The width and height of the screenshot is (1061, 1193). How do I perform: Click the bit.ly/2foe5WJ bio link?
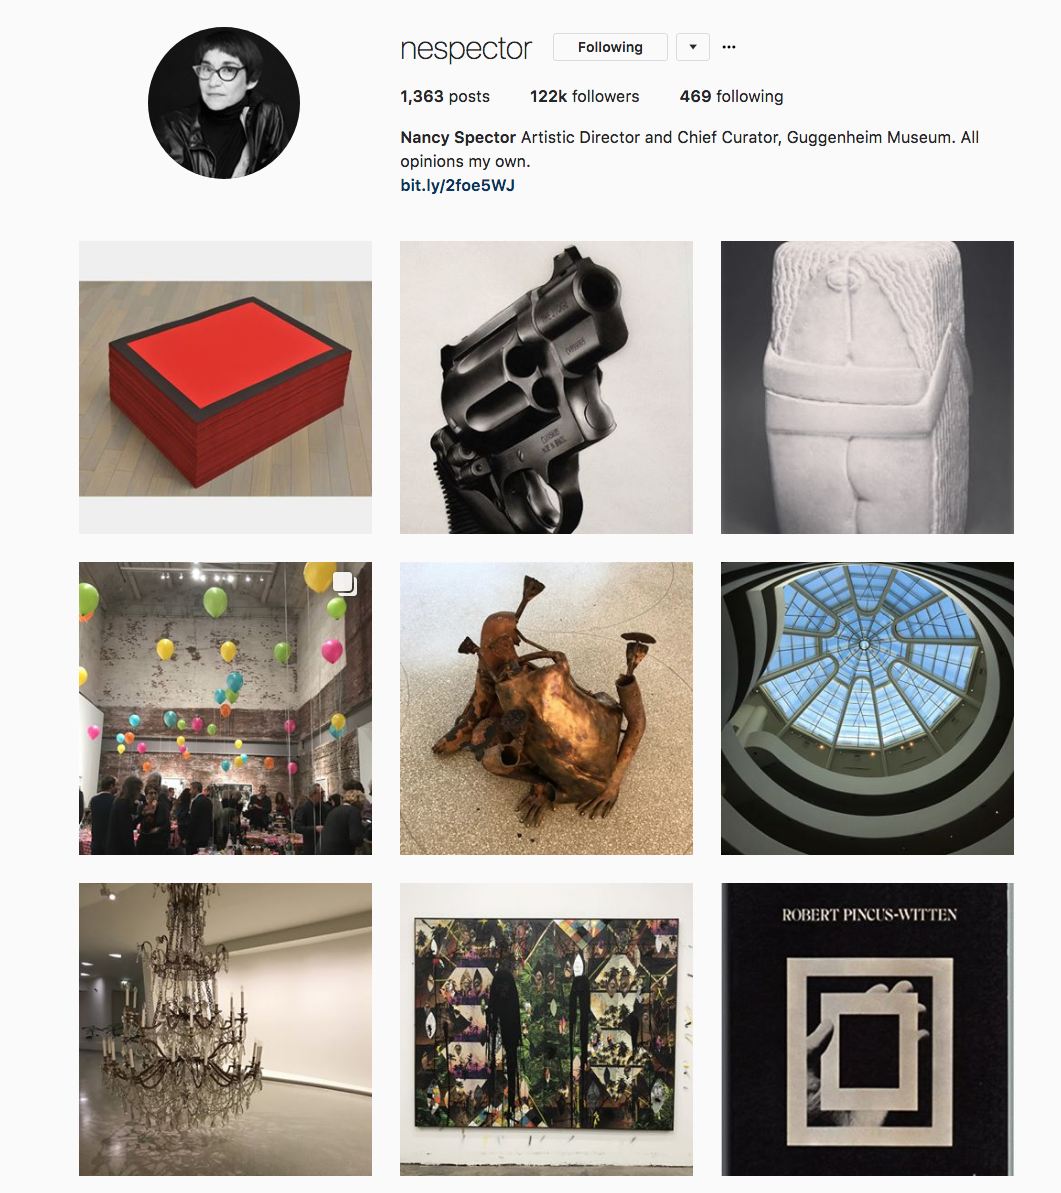pyautogui.click(x=457, y=186)
